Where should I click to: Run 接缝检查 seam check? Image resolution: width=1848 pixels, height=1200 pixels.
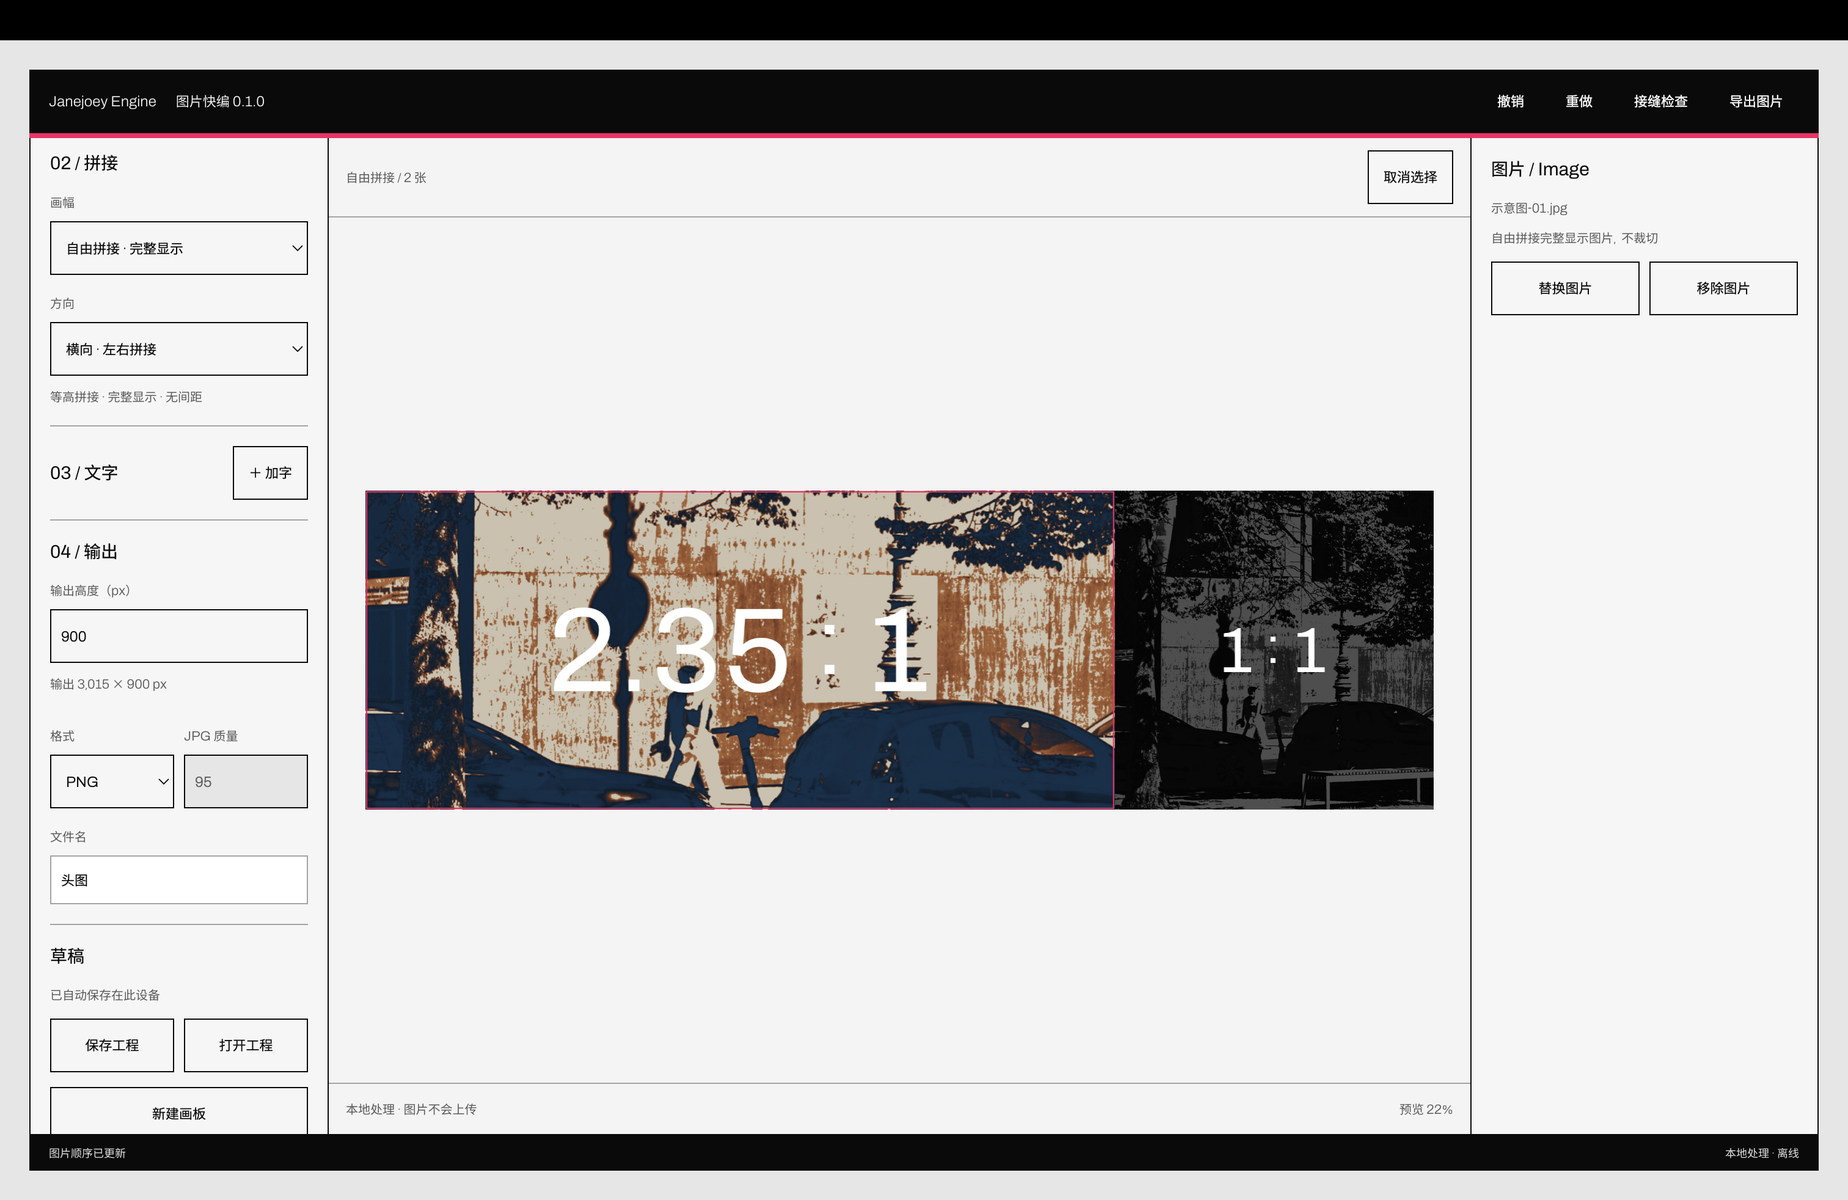point(1660,101)
